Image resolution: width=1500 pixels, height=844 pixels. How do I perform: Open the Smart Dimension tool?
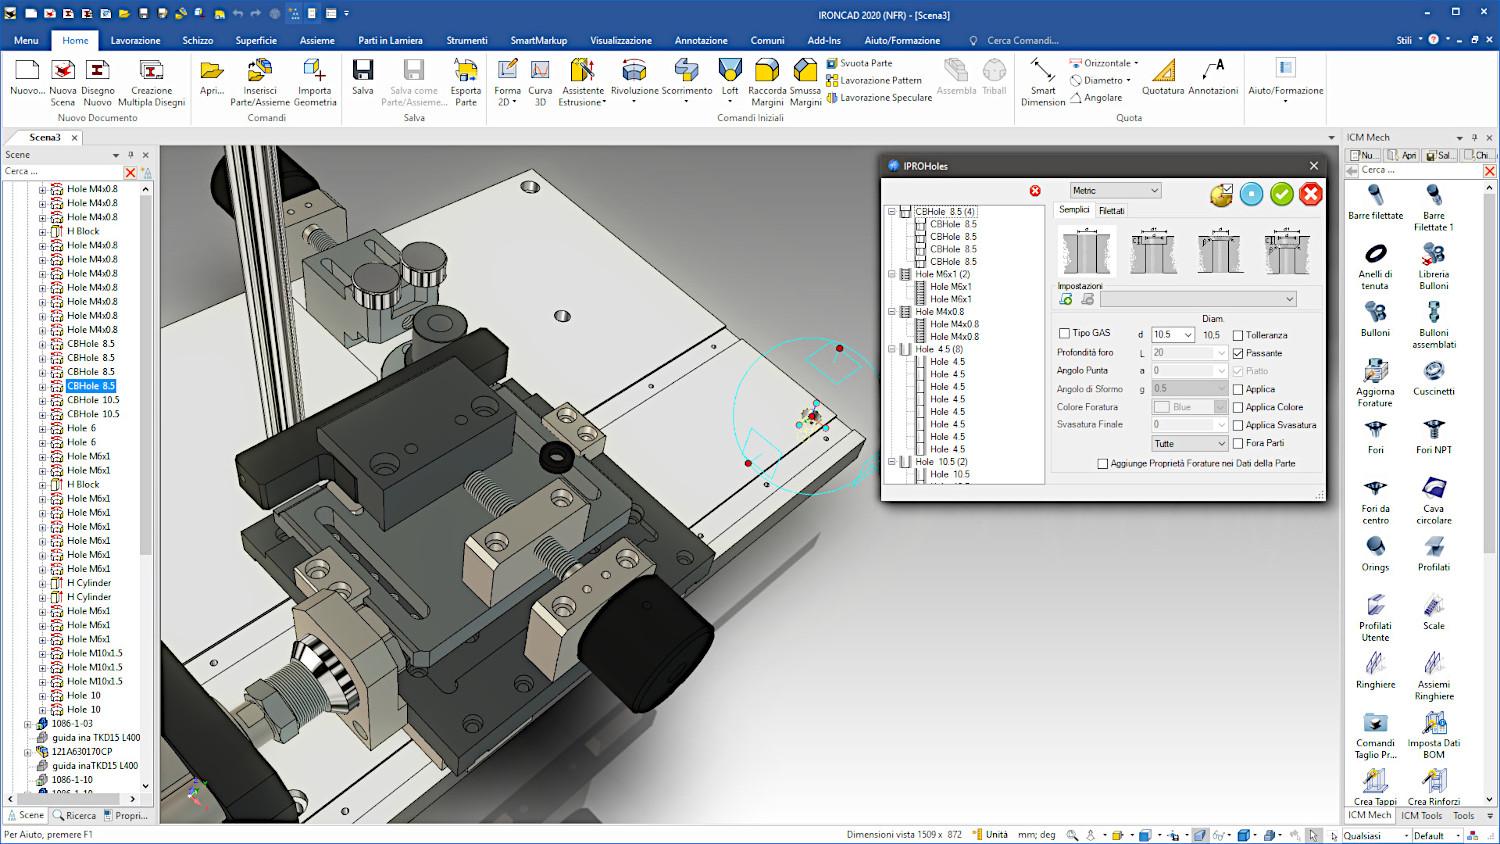[x=1042, y=72]
